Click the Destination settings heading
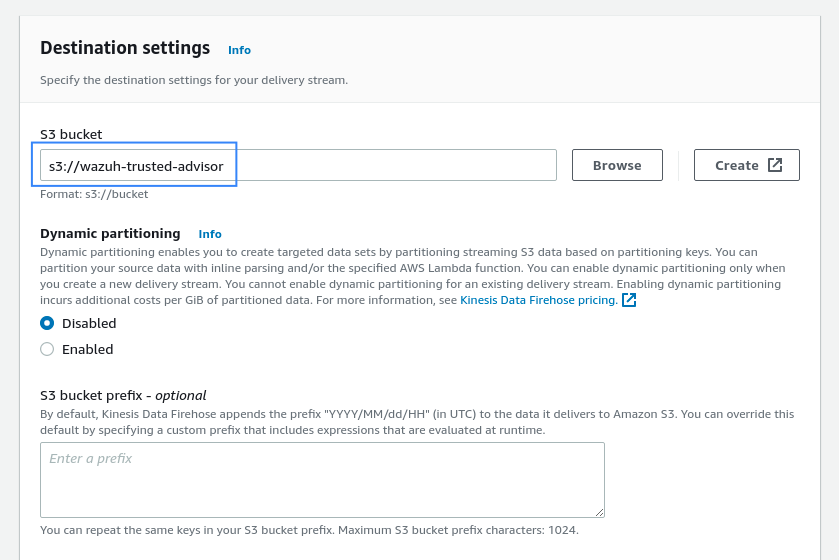 (125, 48)
